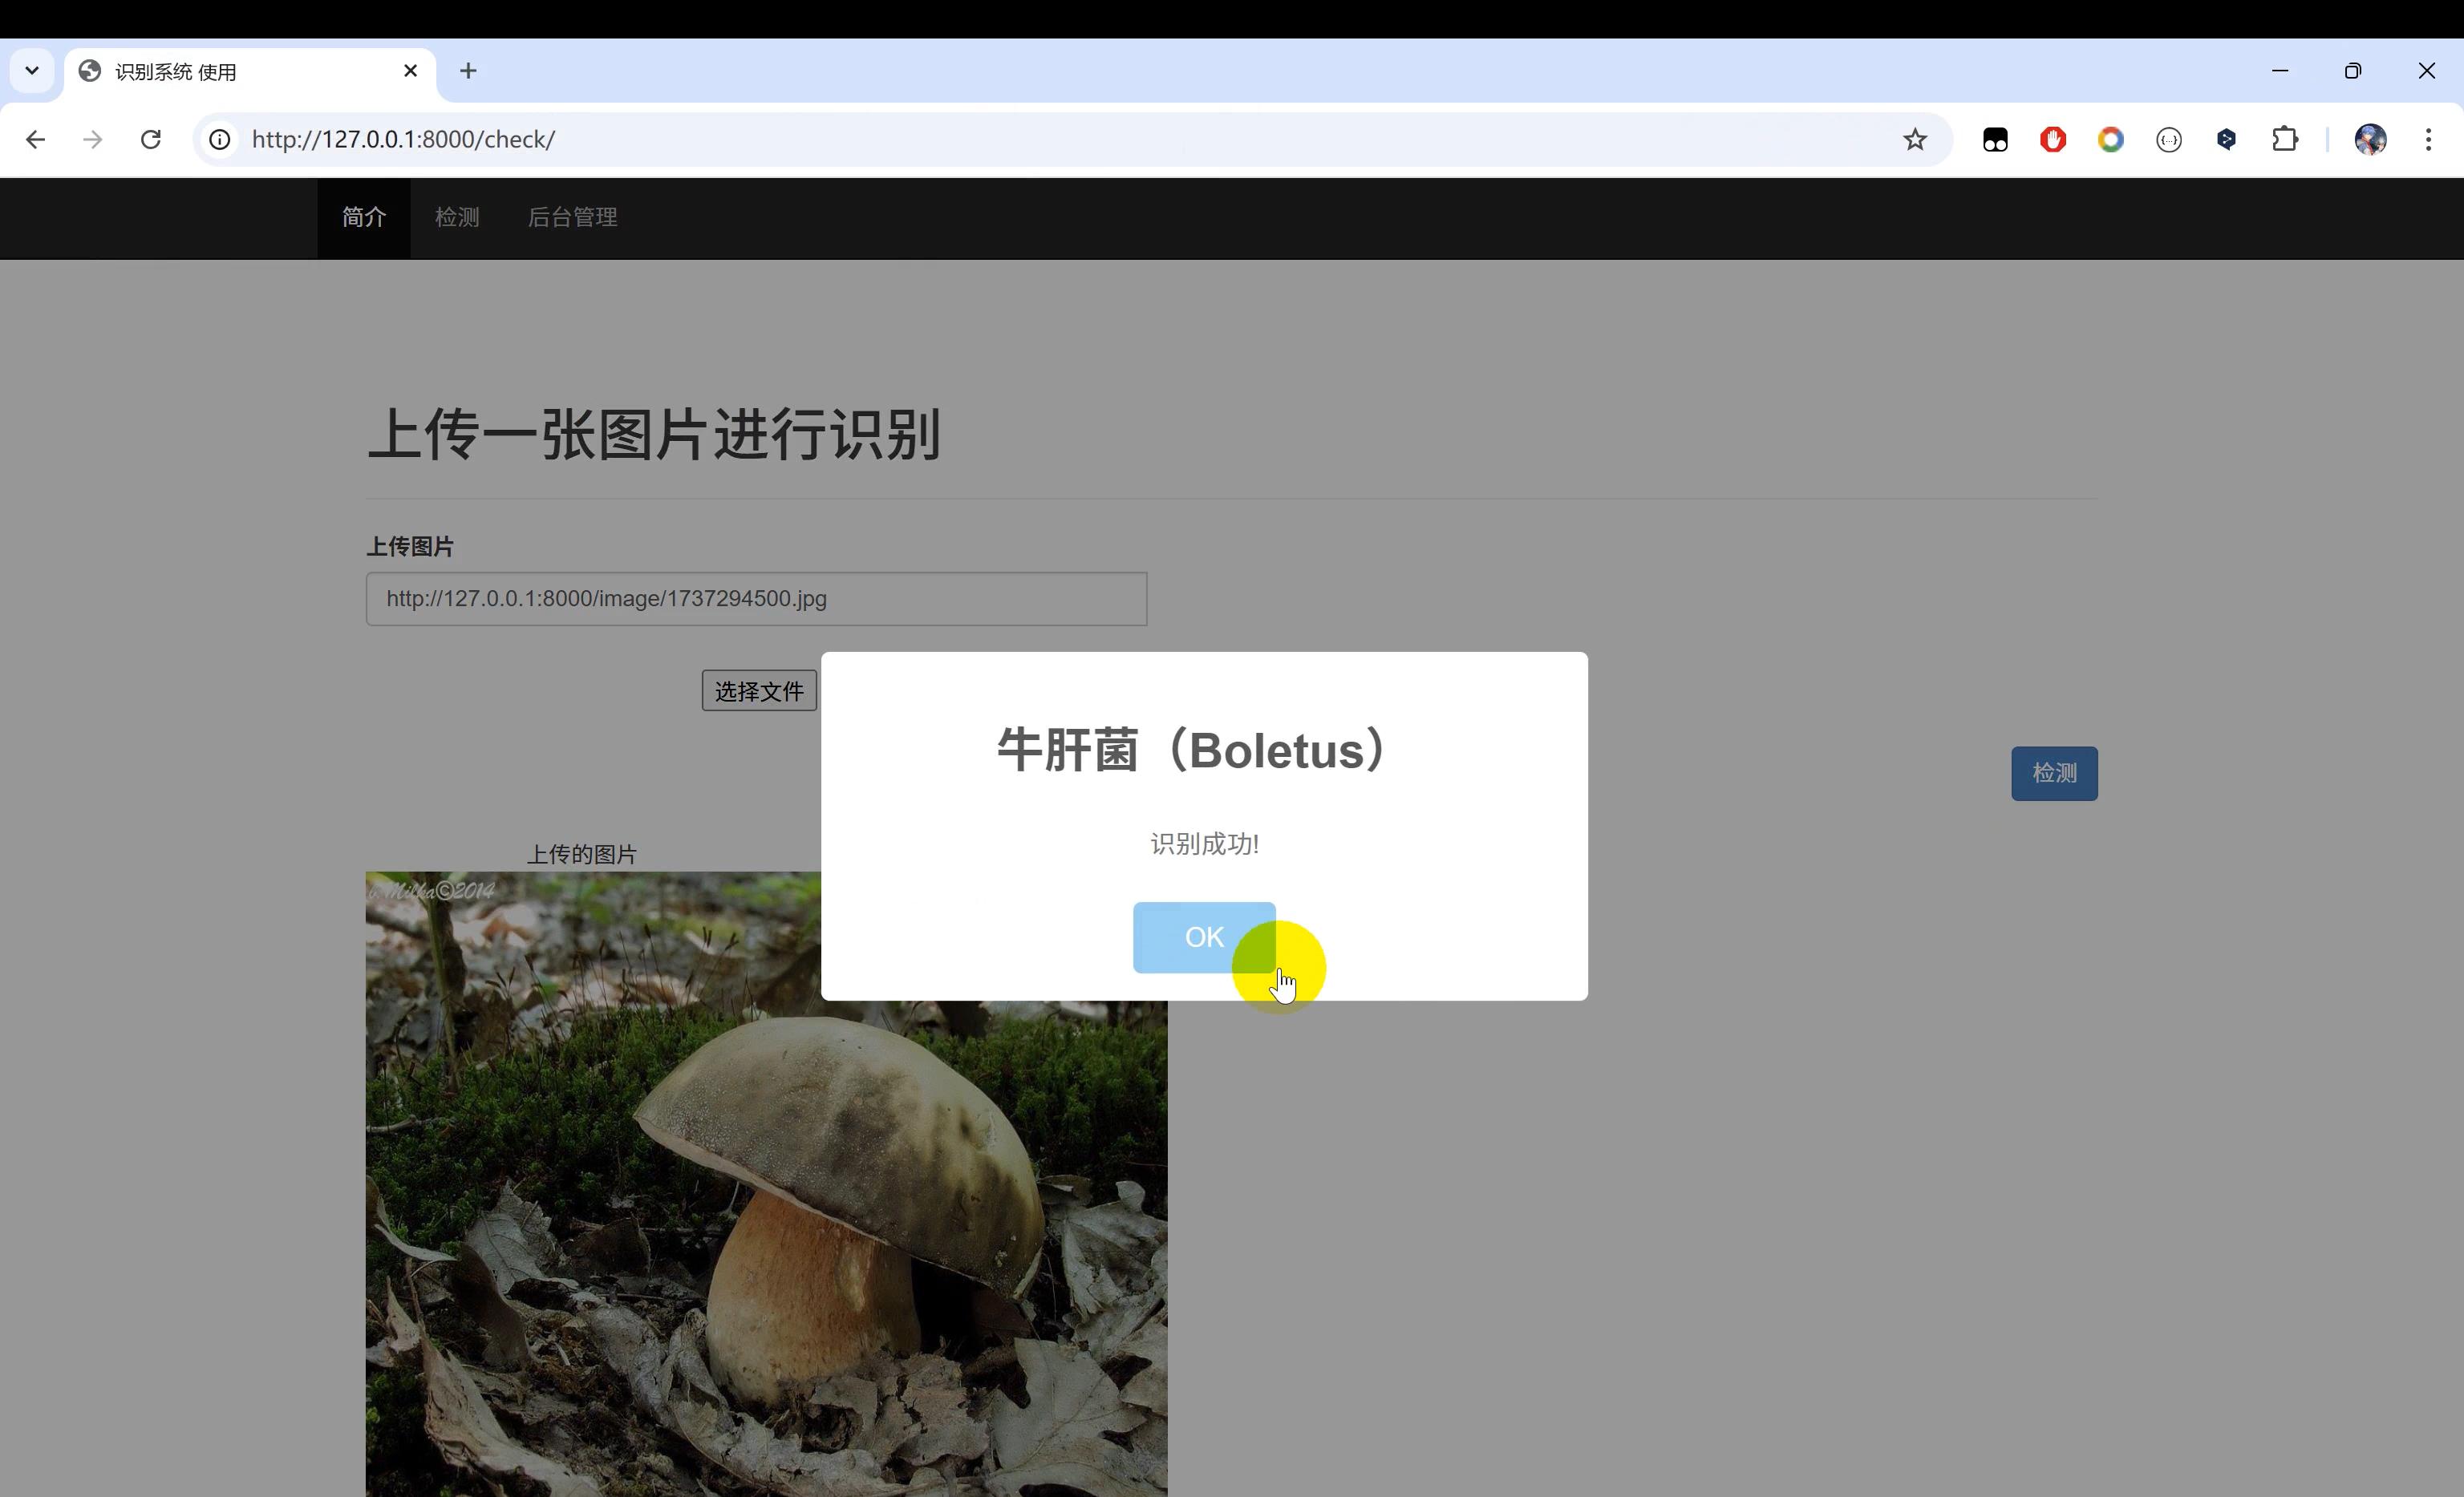Dismiss the Boletus dialog with OK
This screenshot has width=2464, height=1497.
click(x=1204, y=937)
